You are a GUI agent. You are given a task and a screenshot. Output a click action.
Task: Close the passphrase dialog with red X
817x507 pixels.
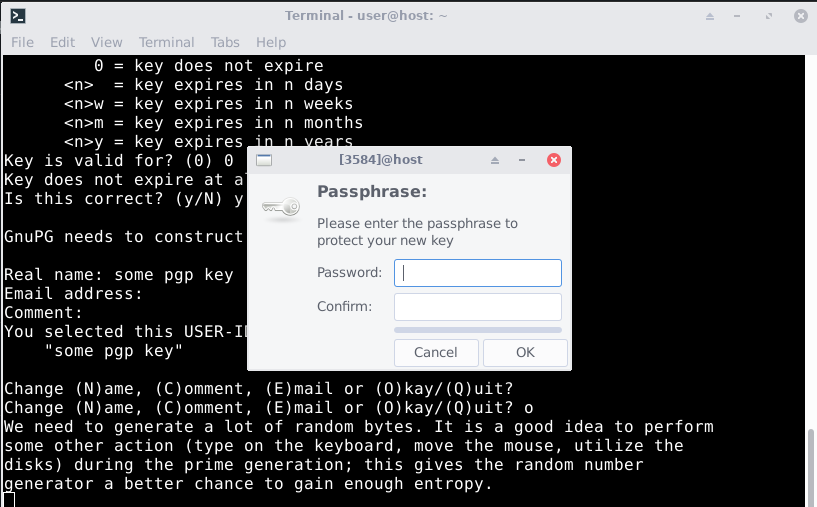point(554,160)
